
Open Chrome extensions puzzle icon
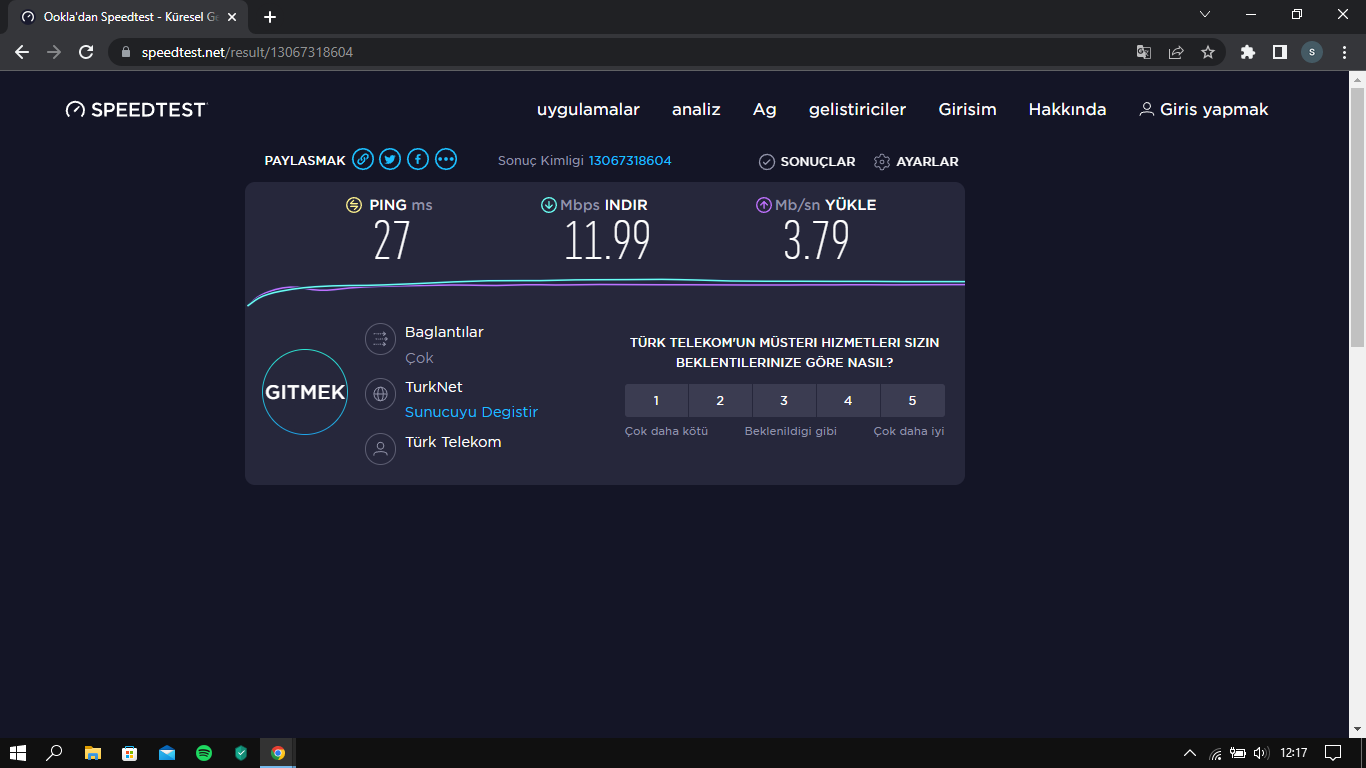[1247, 52]
